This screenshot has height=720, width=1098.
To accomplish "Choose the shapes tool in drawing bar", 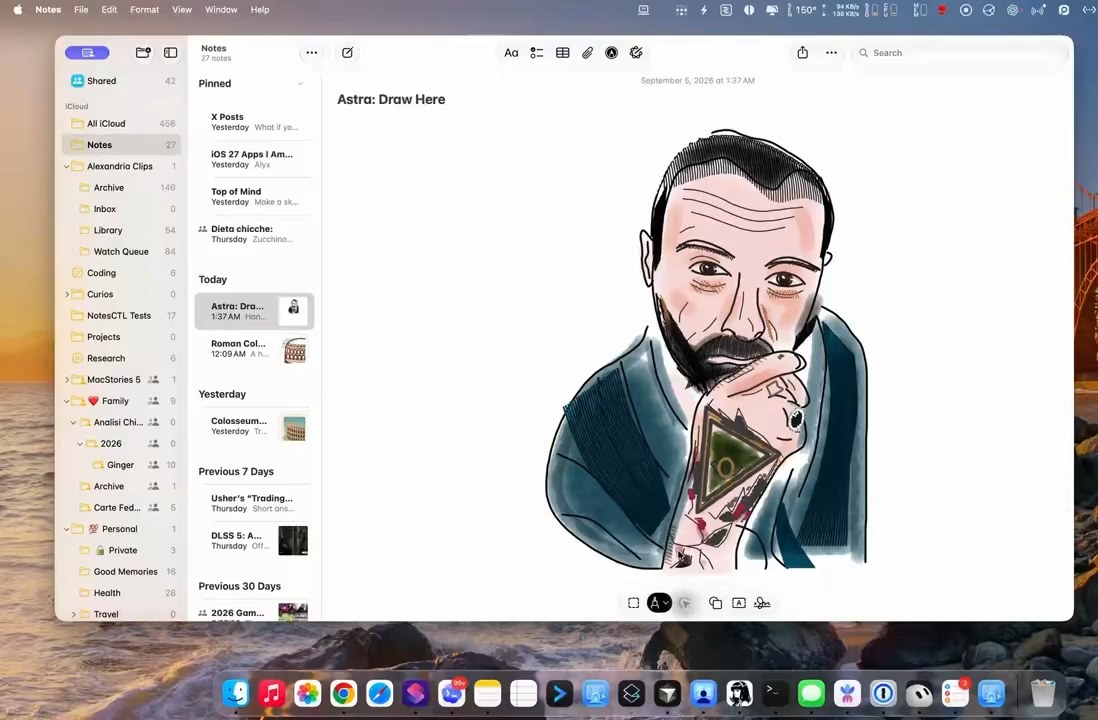I will (x=715, y=603).
